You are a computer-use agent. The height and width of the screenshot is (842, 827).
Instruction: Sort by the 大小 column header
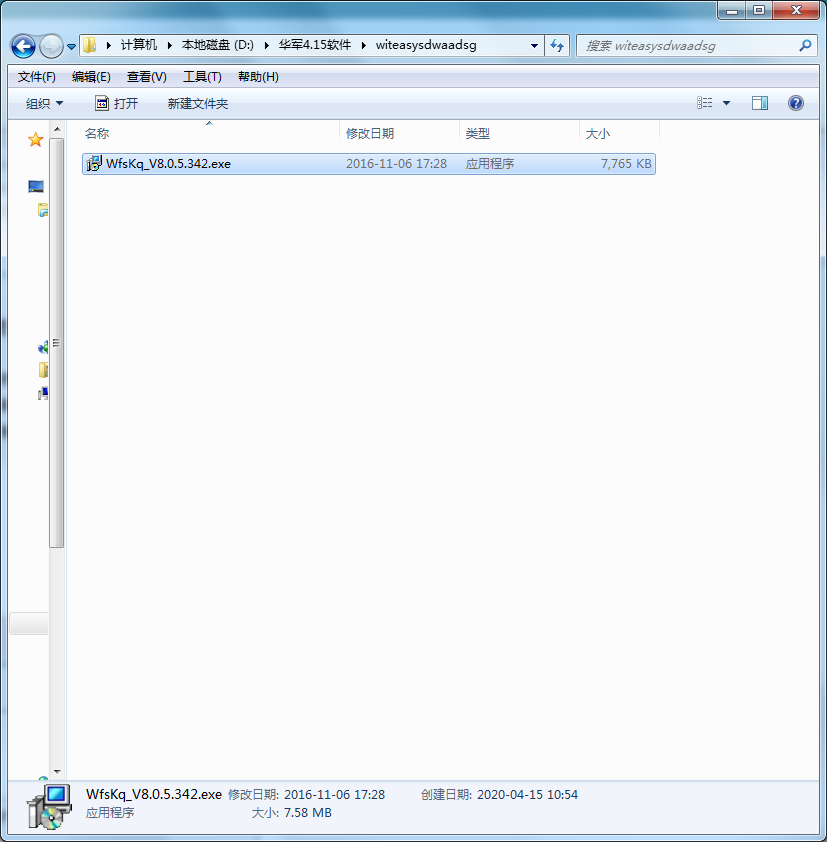620,133
